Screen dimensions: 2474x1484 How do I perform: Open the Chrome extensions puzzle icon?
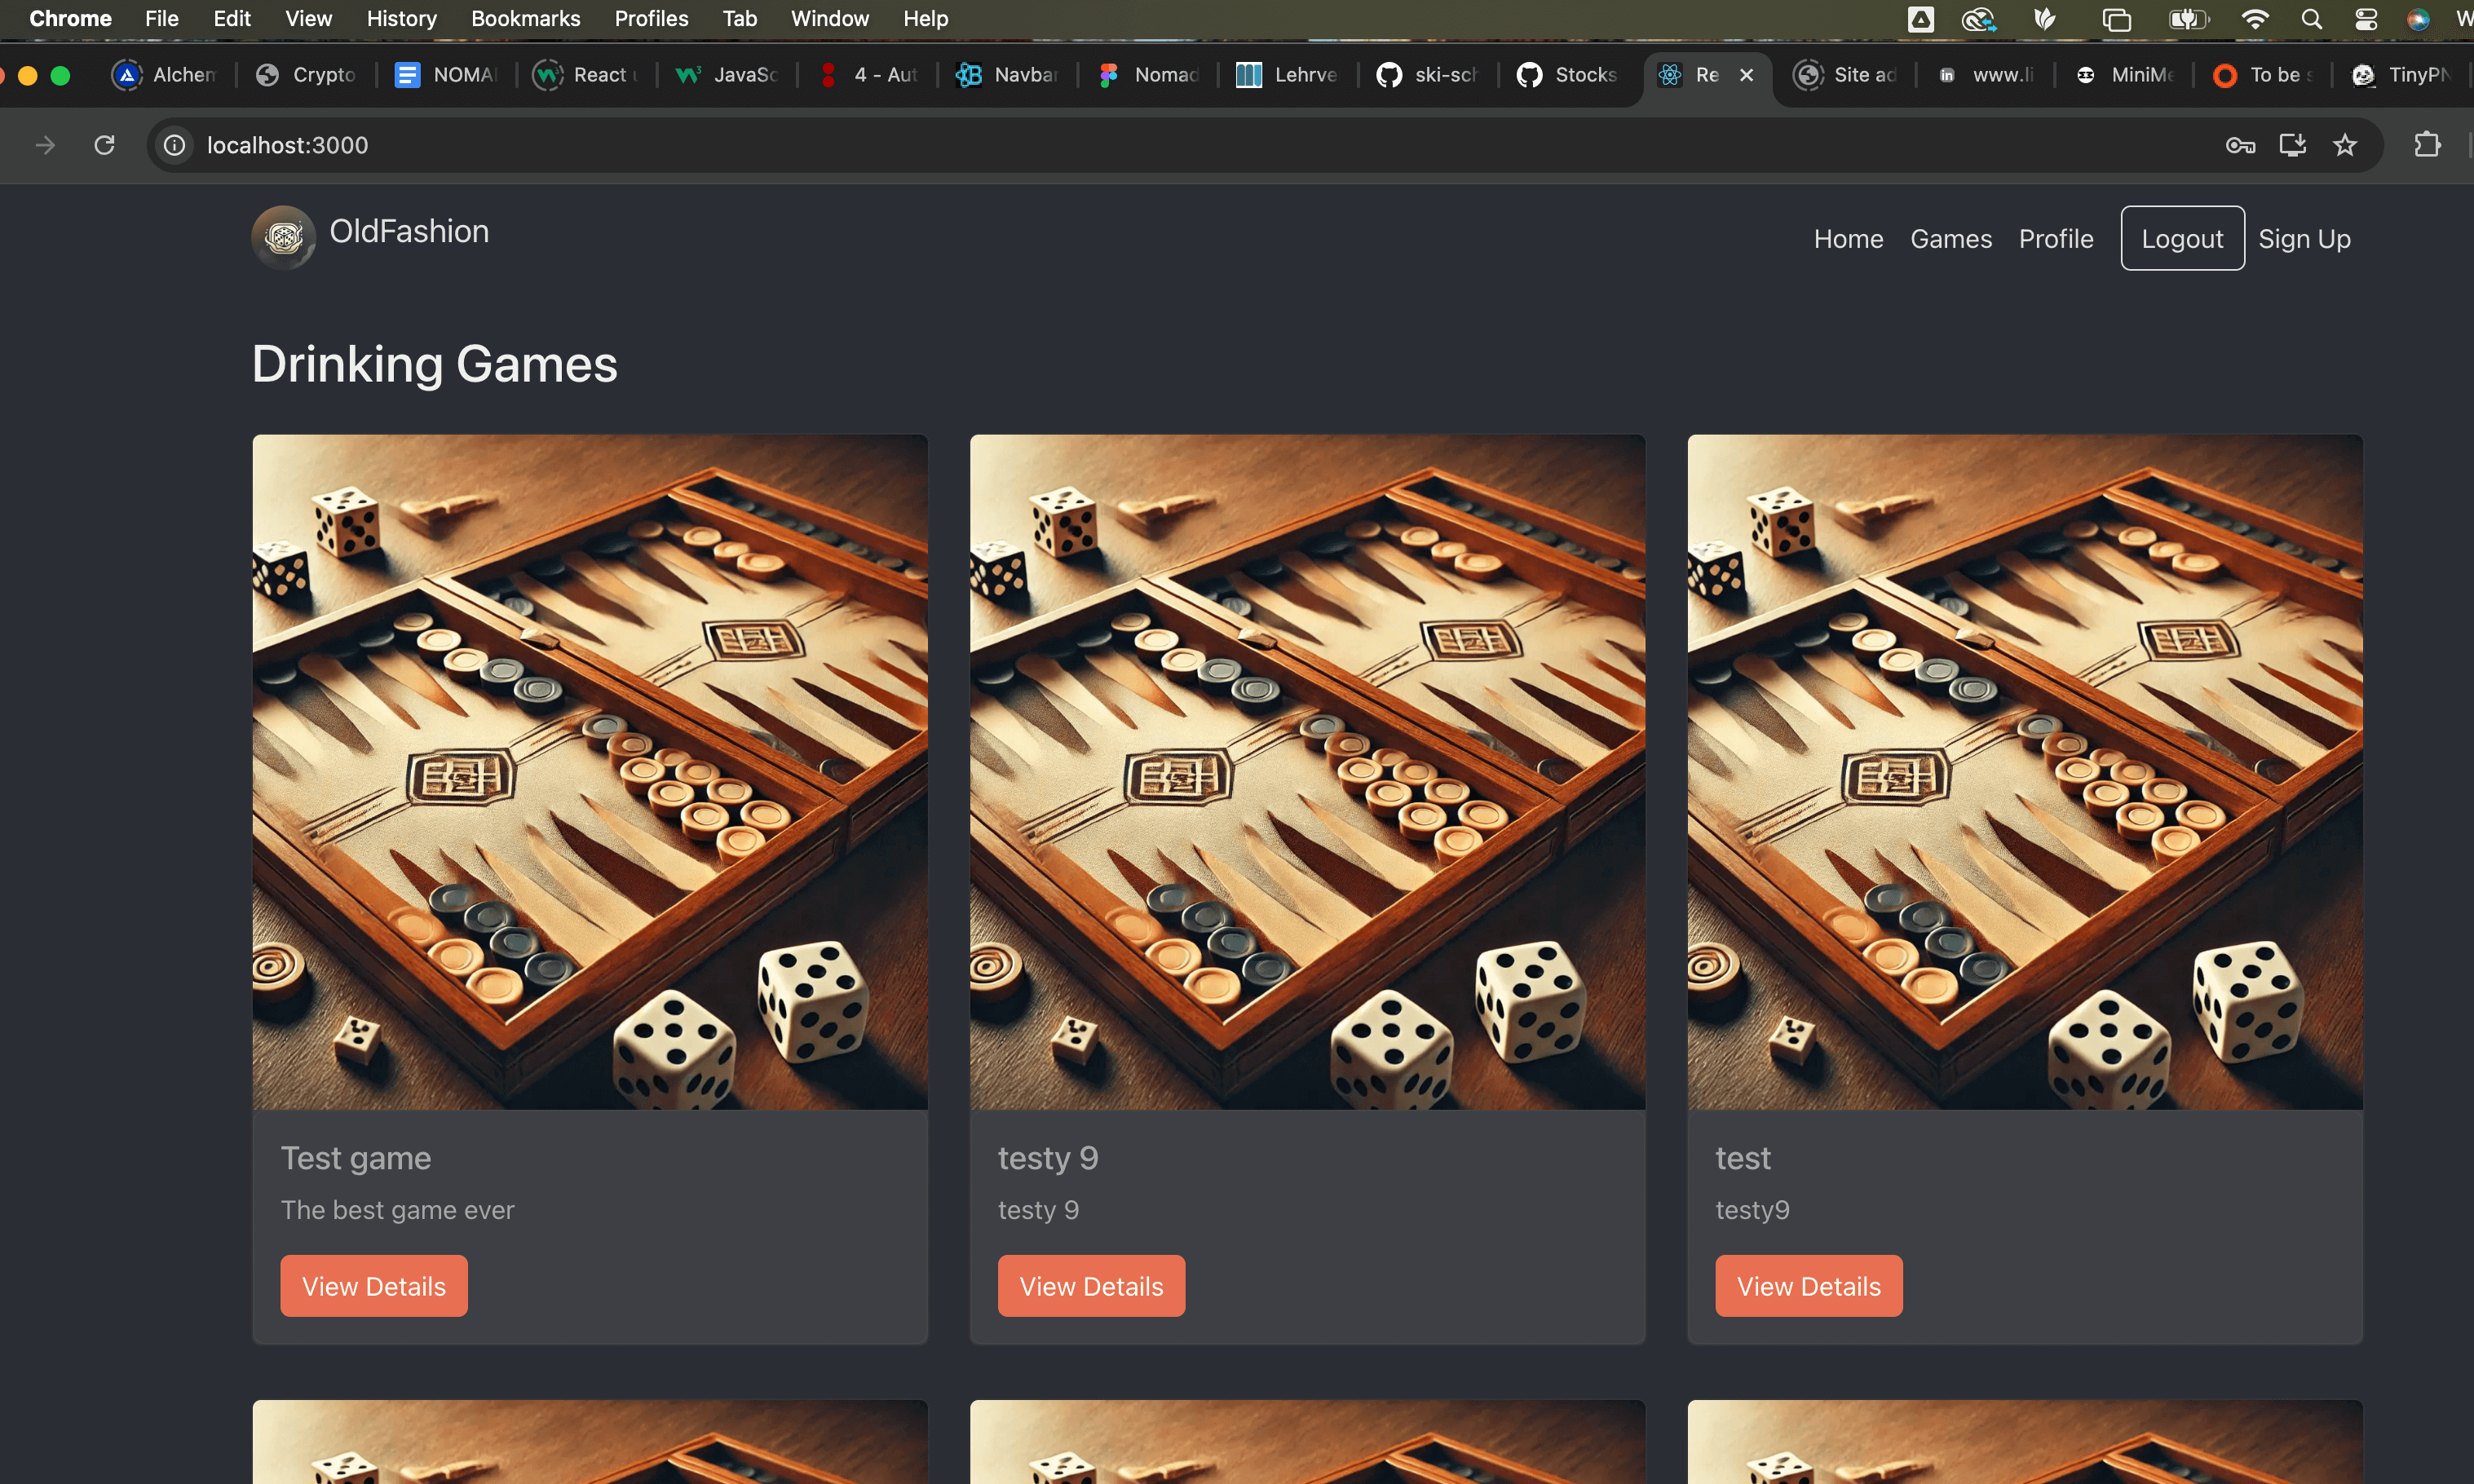(x=2427, y=145)
